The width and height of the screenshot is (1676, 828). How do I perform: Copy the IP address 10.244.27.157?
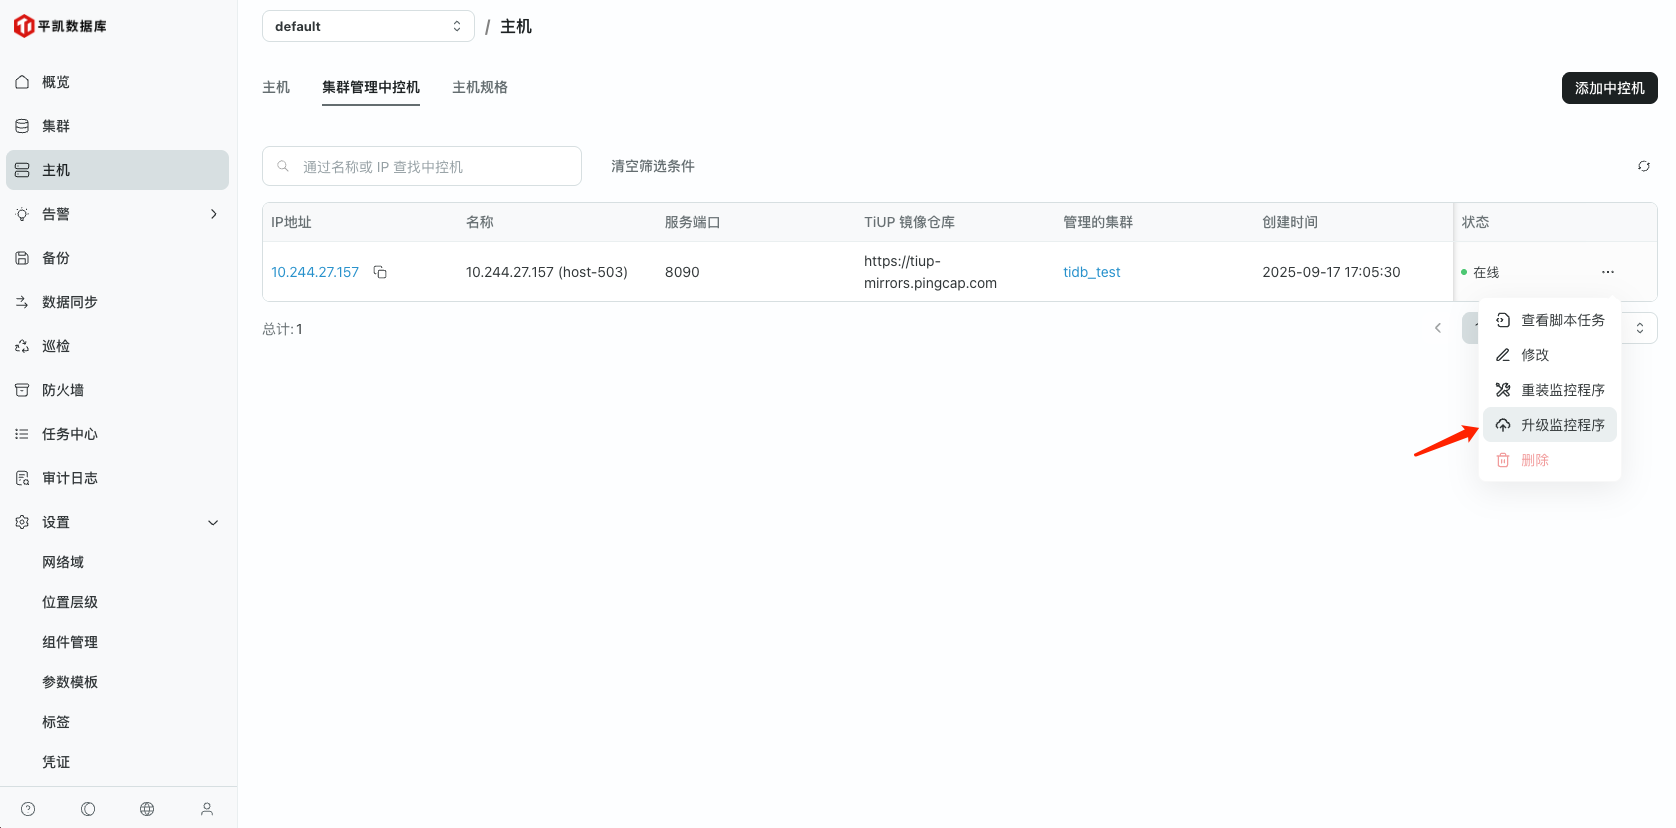point(380,272)
